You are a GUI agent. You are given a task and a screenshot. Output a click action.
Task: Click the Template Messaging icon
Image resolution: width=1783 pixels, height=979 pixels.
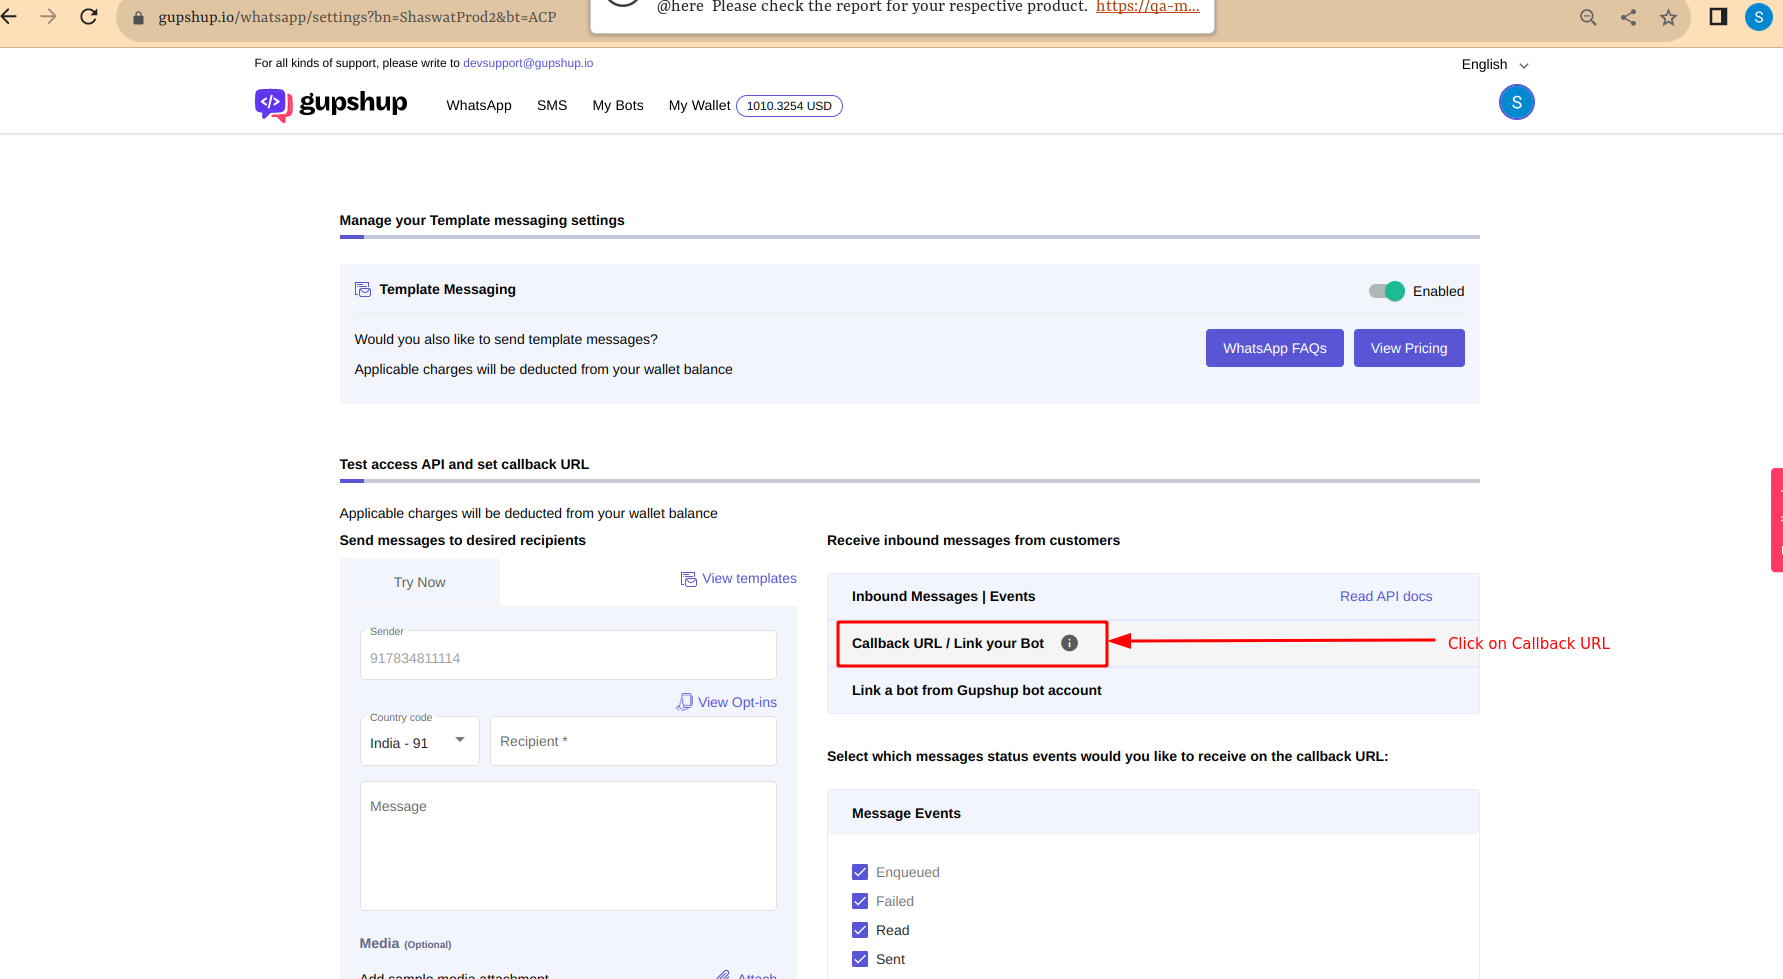[363, 289]
